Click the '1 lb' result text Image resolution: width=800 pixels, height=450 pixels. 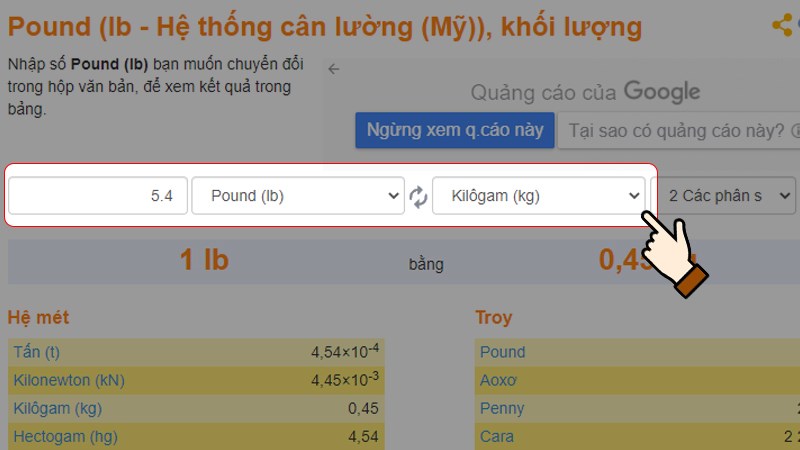pos(204,259)
